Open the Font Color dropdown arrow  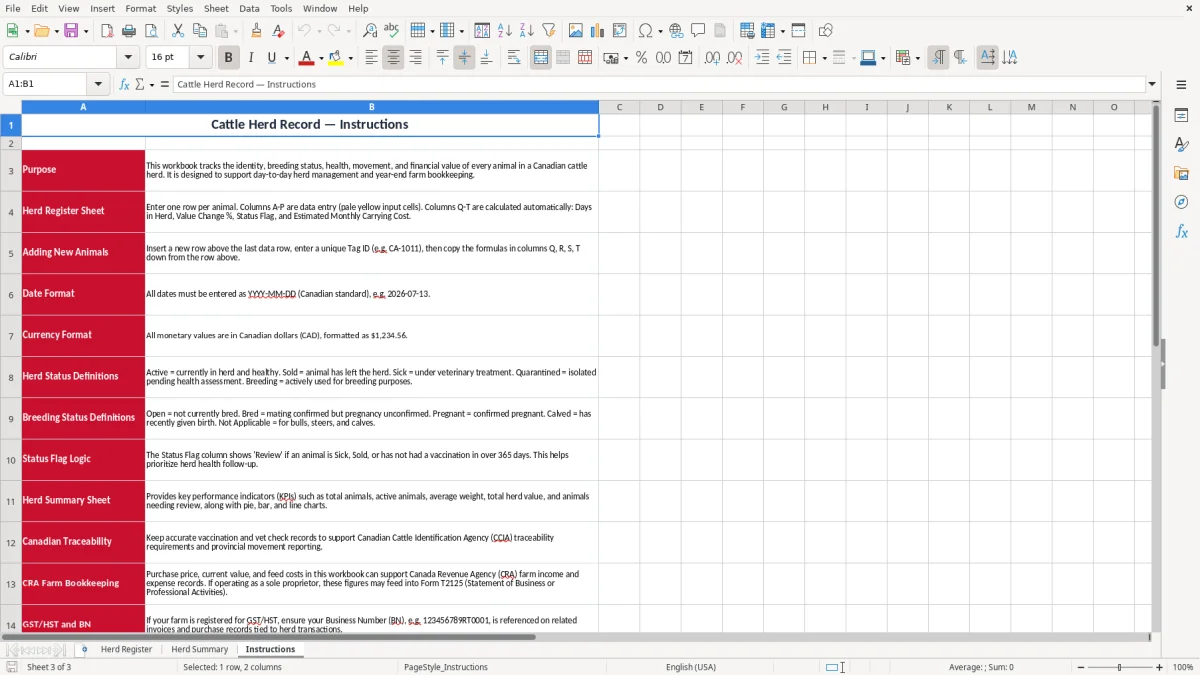click(x=321, y=58)
